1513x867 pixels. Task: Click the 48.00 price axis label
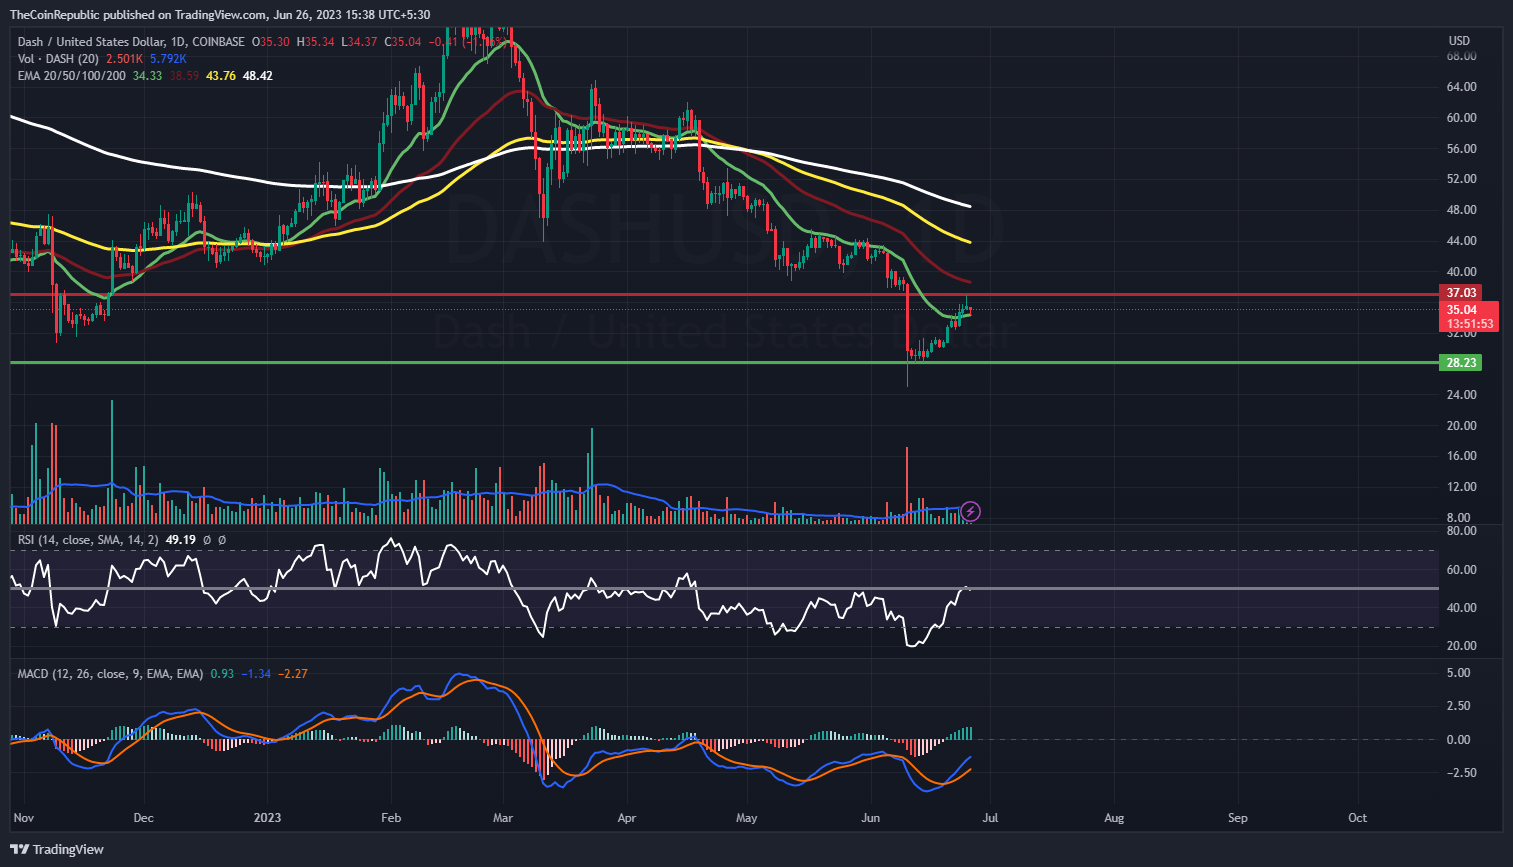click(1461, 210)
